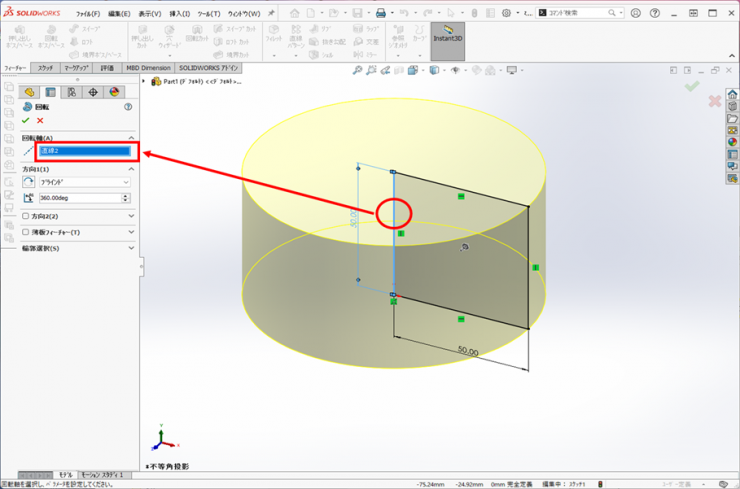Open the ファイル(F) menu
Screen dimensions: 740x489
coord(89,14)
